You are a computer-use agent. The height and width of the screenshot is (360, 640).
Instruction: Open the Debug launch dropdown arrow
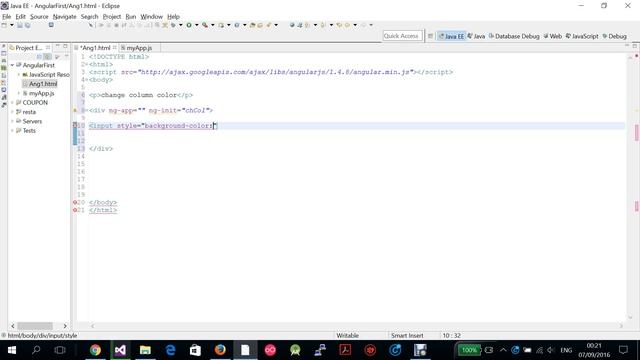coord(180,25)
